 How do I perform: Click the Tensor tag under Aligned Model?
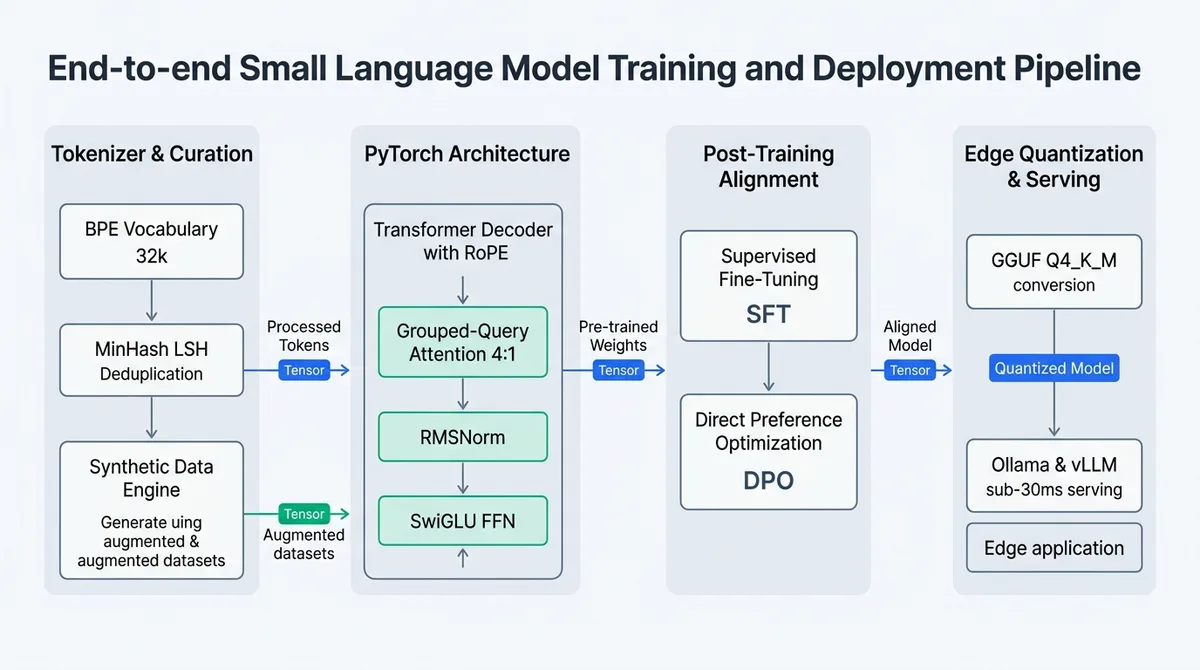pos(910,370)
